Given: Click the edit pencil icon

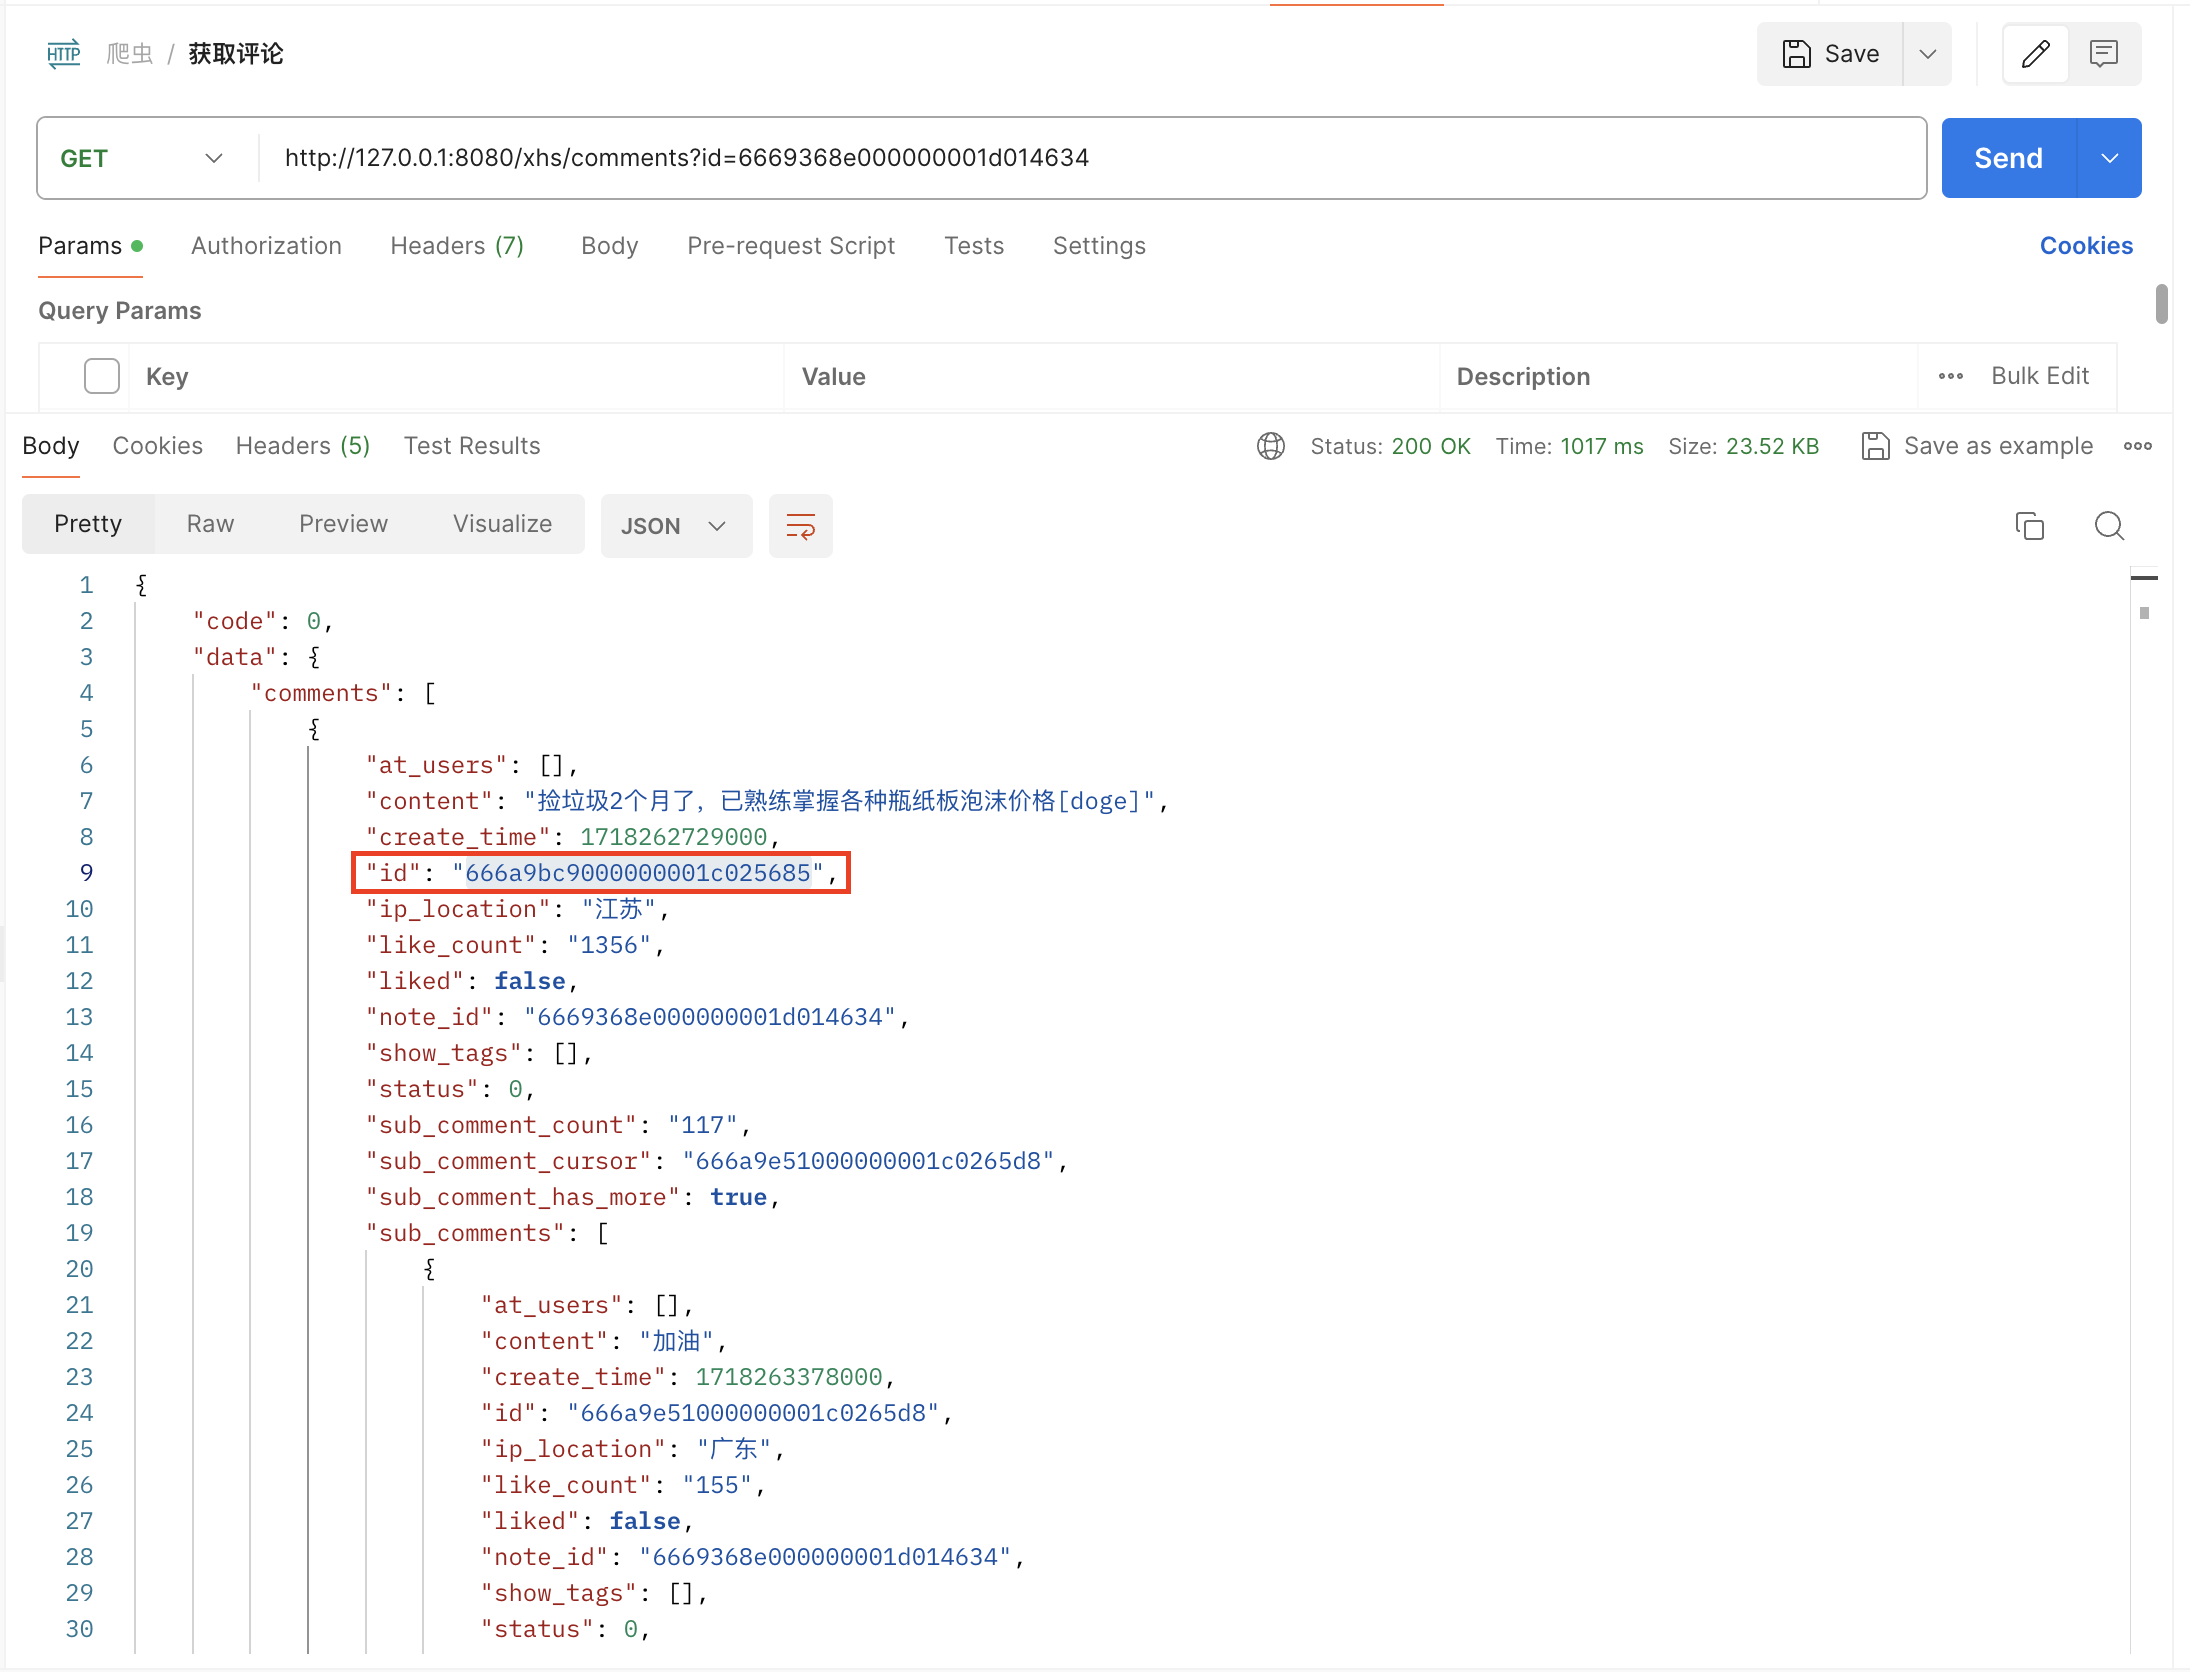Looking at the screenshot, I should click(x=2035, y=53).
